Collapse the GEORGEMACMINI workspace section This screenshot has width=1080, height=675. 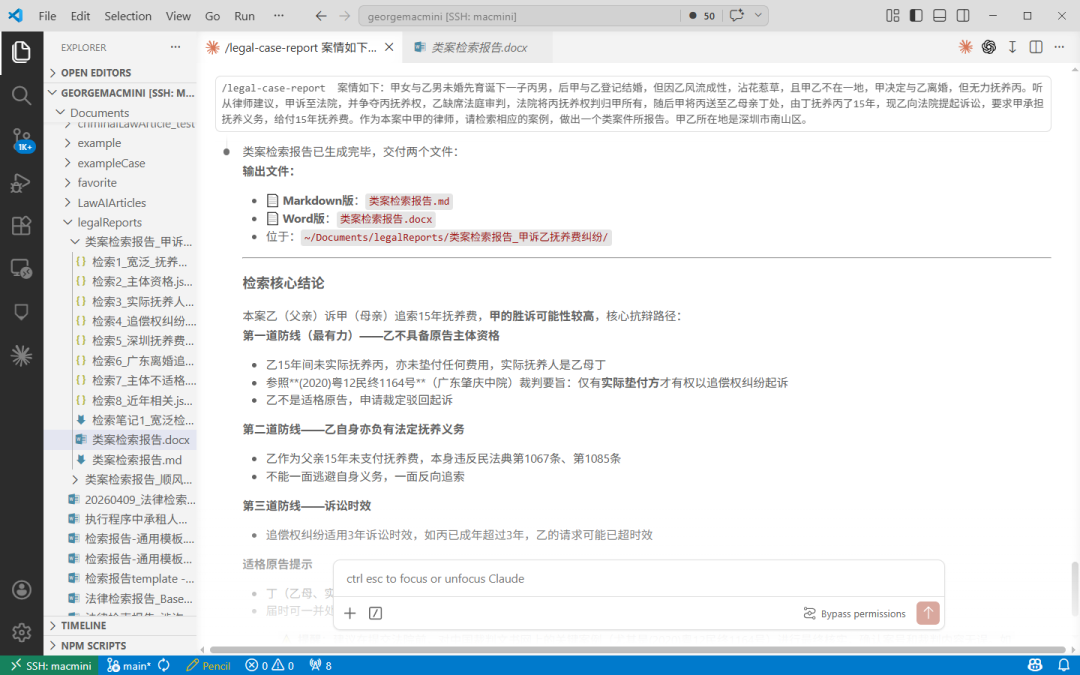point(121,93)
